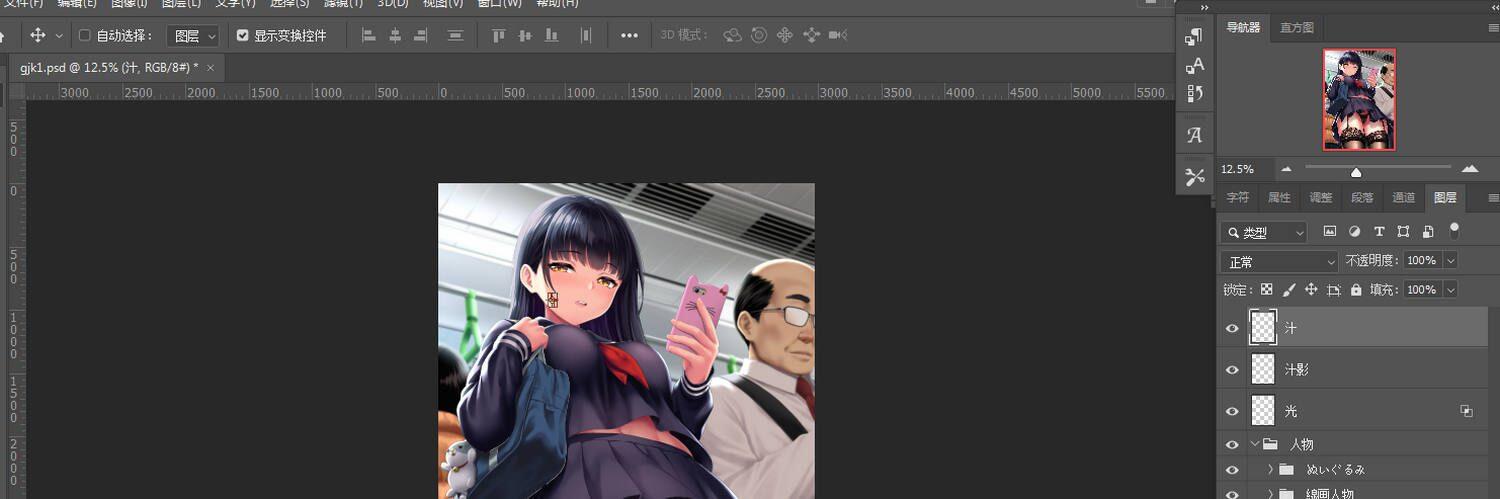Open the 不透明度 opacity slider arrow
Viewport: 1500px width, 499px height.
pos(1450,260)
